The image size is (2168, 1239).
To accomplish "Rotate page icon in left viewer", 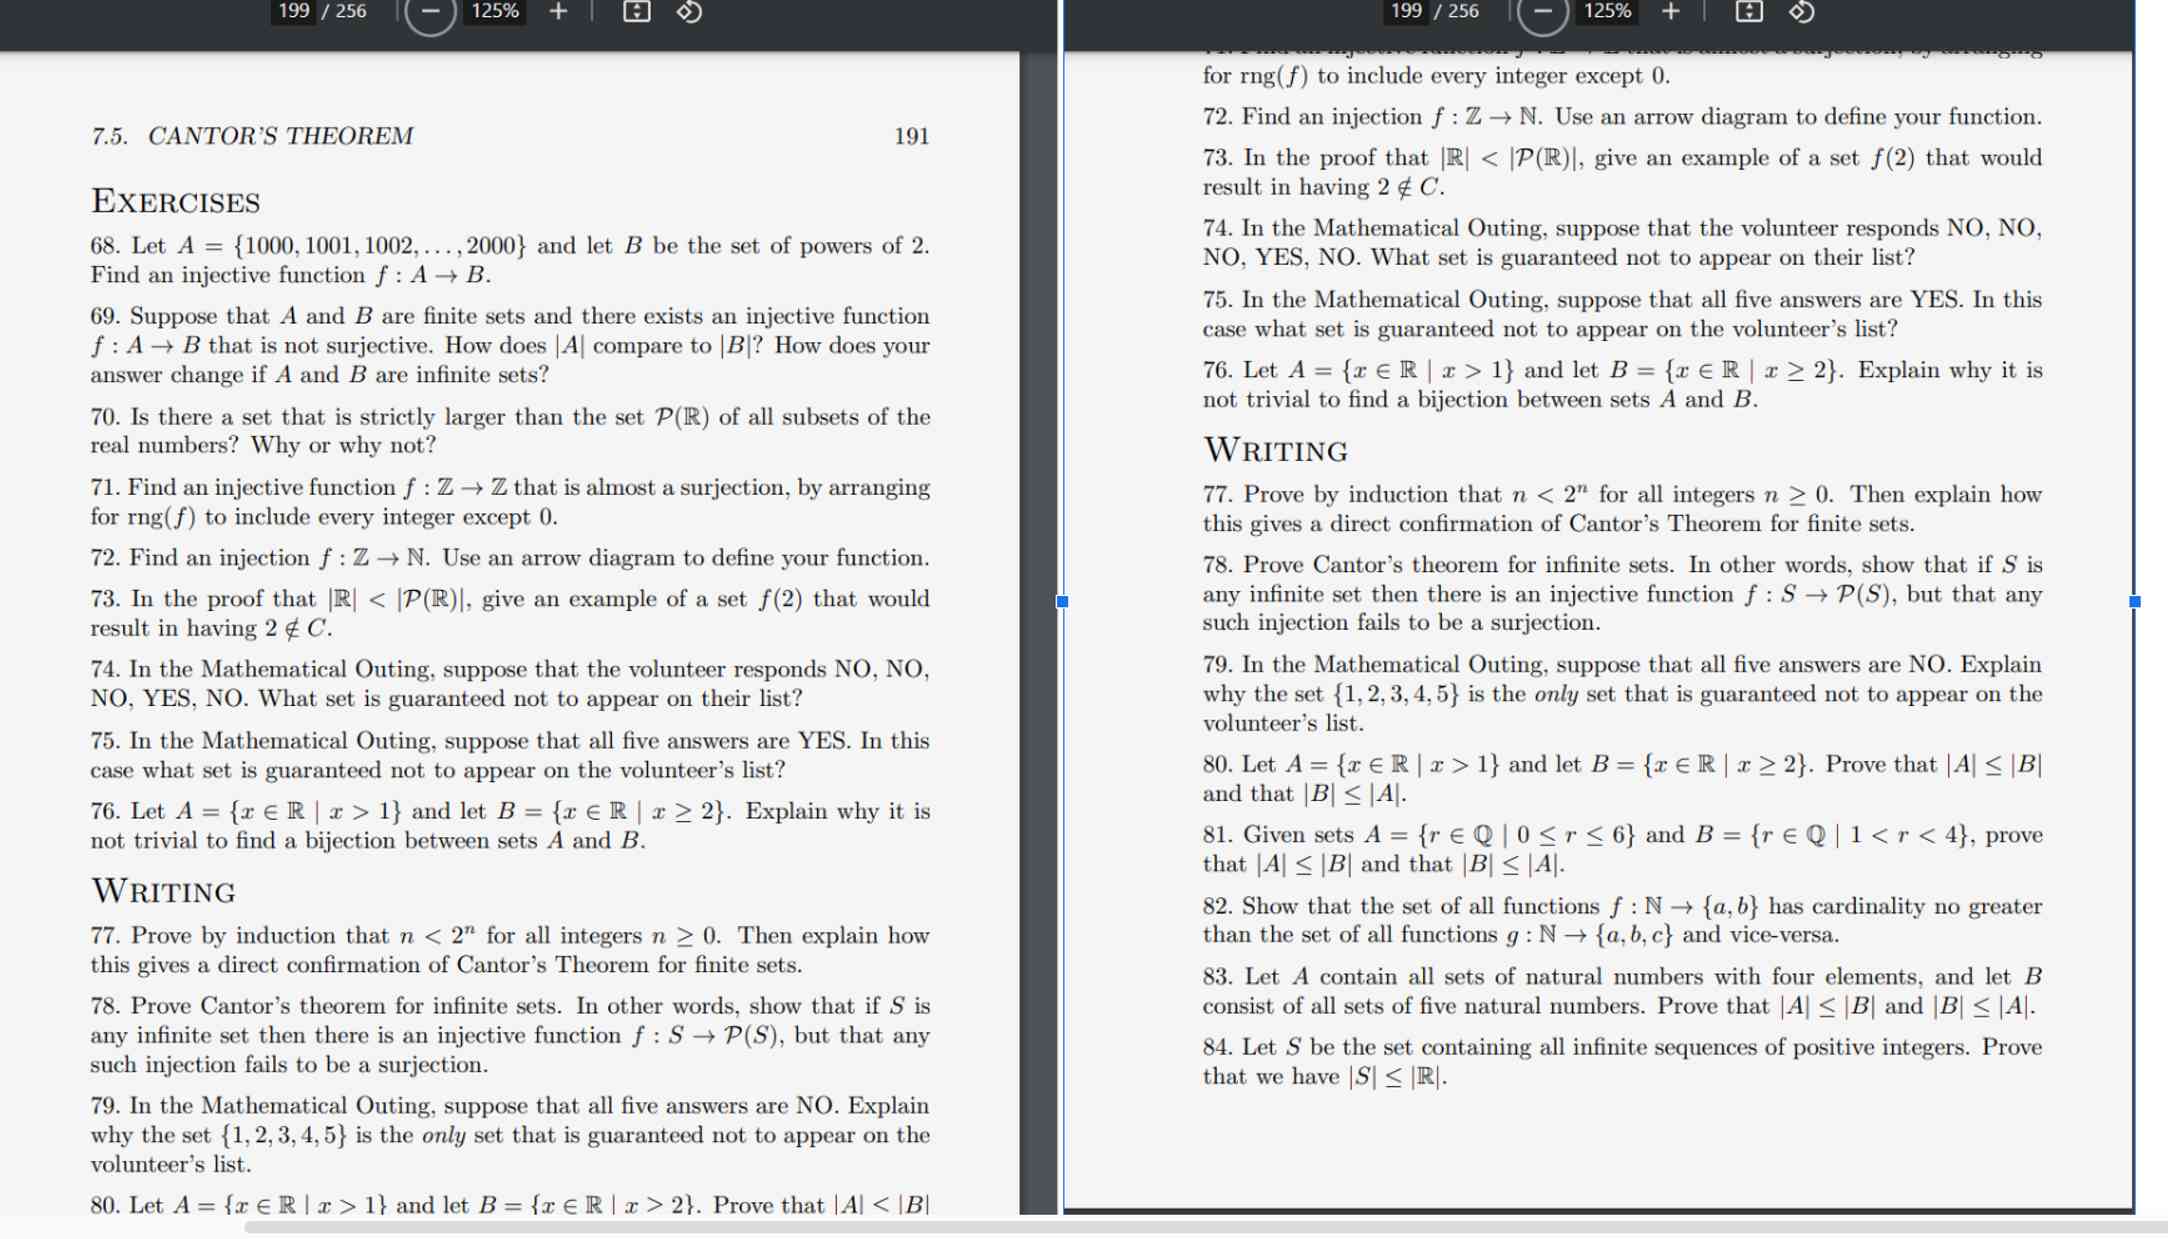I will pos(689,12).
